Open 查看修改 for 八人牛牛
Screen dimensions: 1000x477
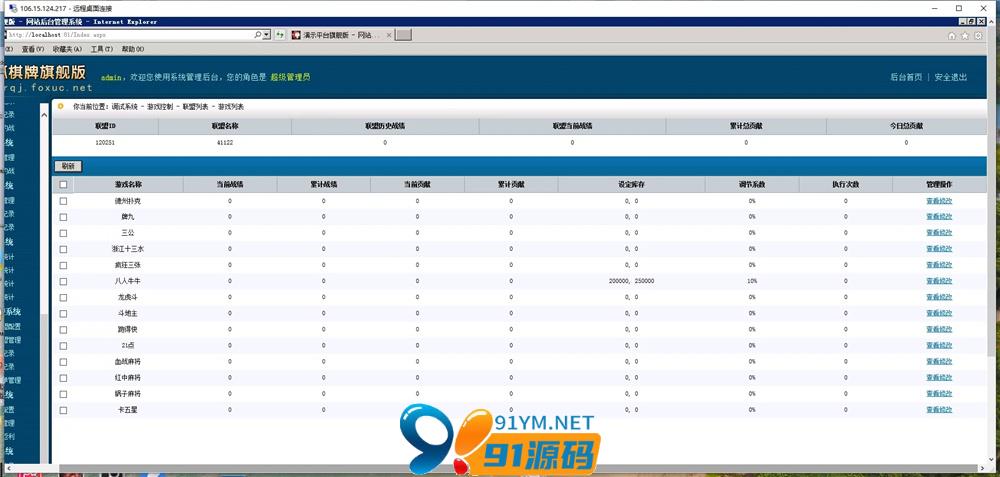[939, 281]
